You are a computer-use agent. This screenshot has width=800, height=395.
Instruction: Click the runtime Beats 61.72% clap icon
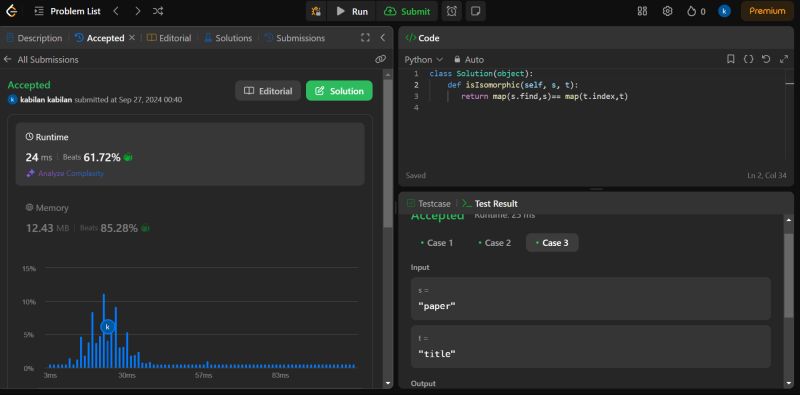128,158
